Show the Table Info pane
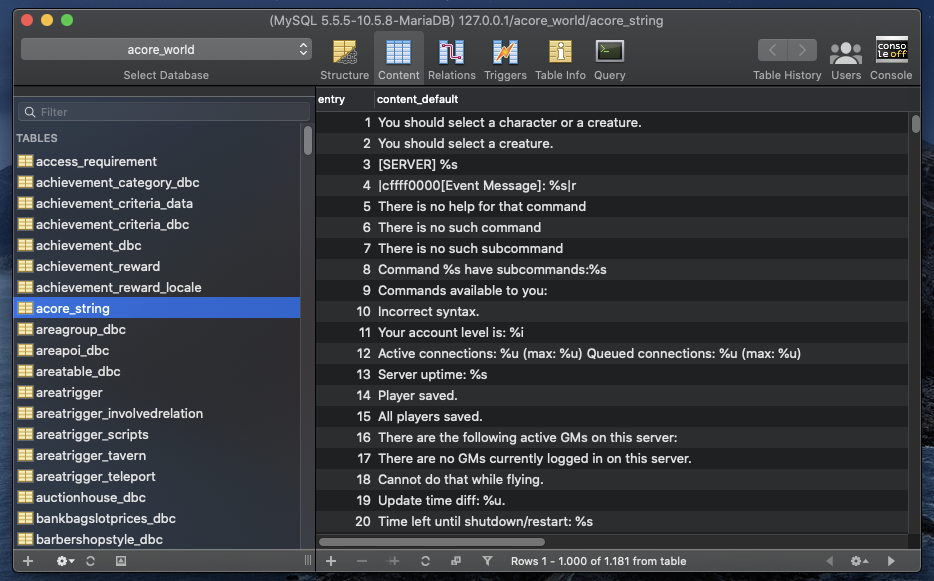Screen dimensions: 934x581 (x=560, y=58)
